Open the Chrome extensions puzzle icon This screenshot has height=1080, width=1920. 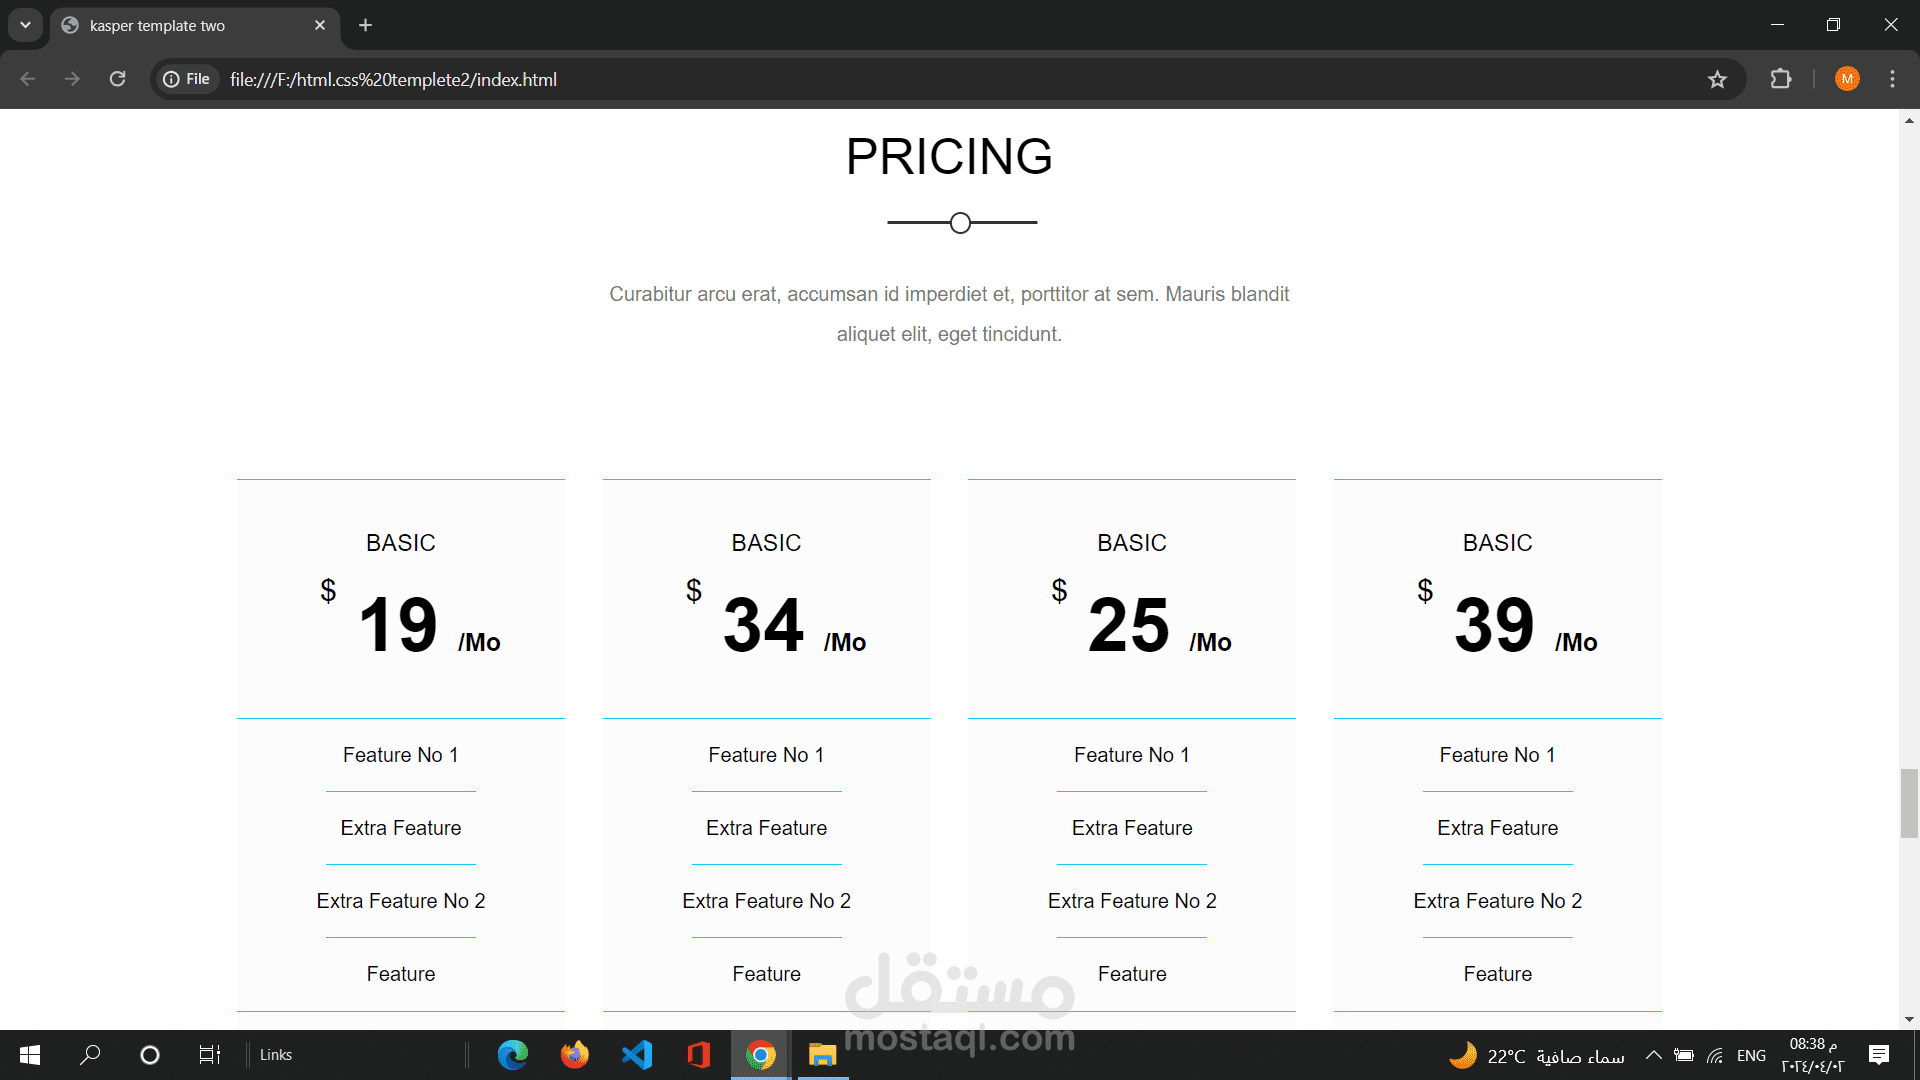click(1781, 79)
